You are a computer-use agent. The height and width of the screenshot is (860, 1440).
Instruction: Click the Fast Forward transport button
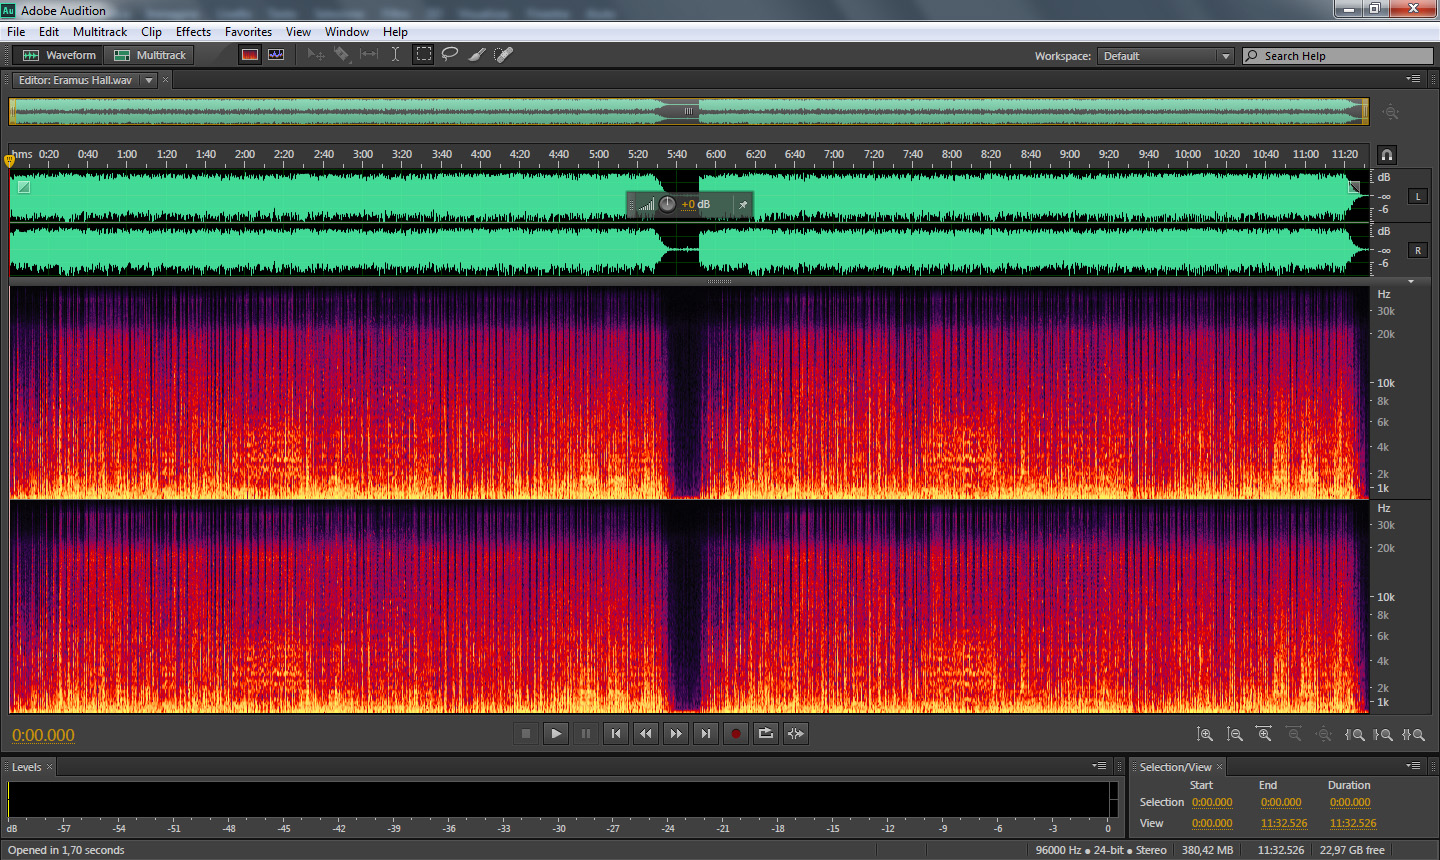point(676,734)
